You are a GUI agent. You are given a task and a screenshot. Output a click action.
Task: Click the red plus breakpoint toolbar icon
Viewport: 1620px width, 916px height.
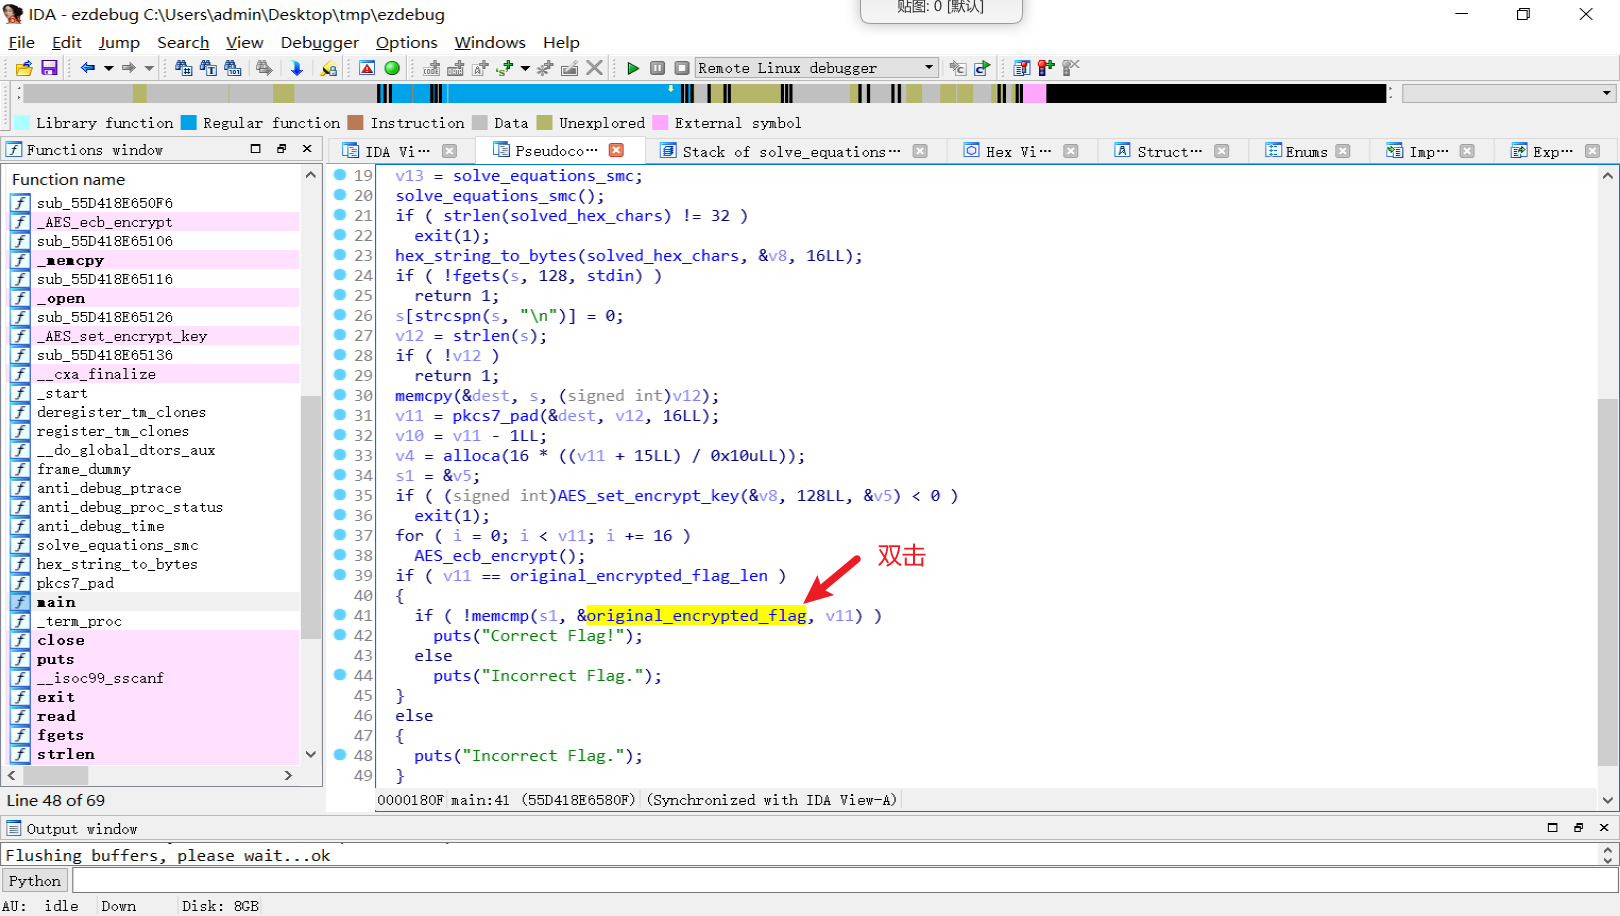[1046, 68]
